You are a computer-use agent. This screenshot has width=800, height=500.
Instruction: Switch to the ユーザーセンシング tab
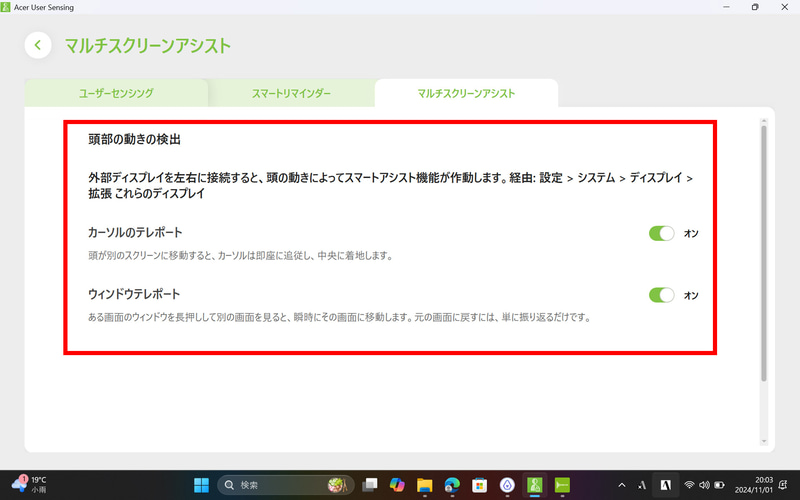pyautogui.click(x=116, y=93)
